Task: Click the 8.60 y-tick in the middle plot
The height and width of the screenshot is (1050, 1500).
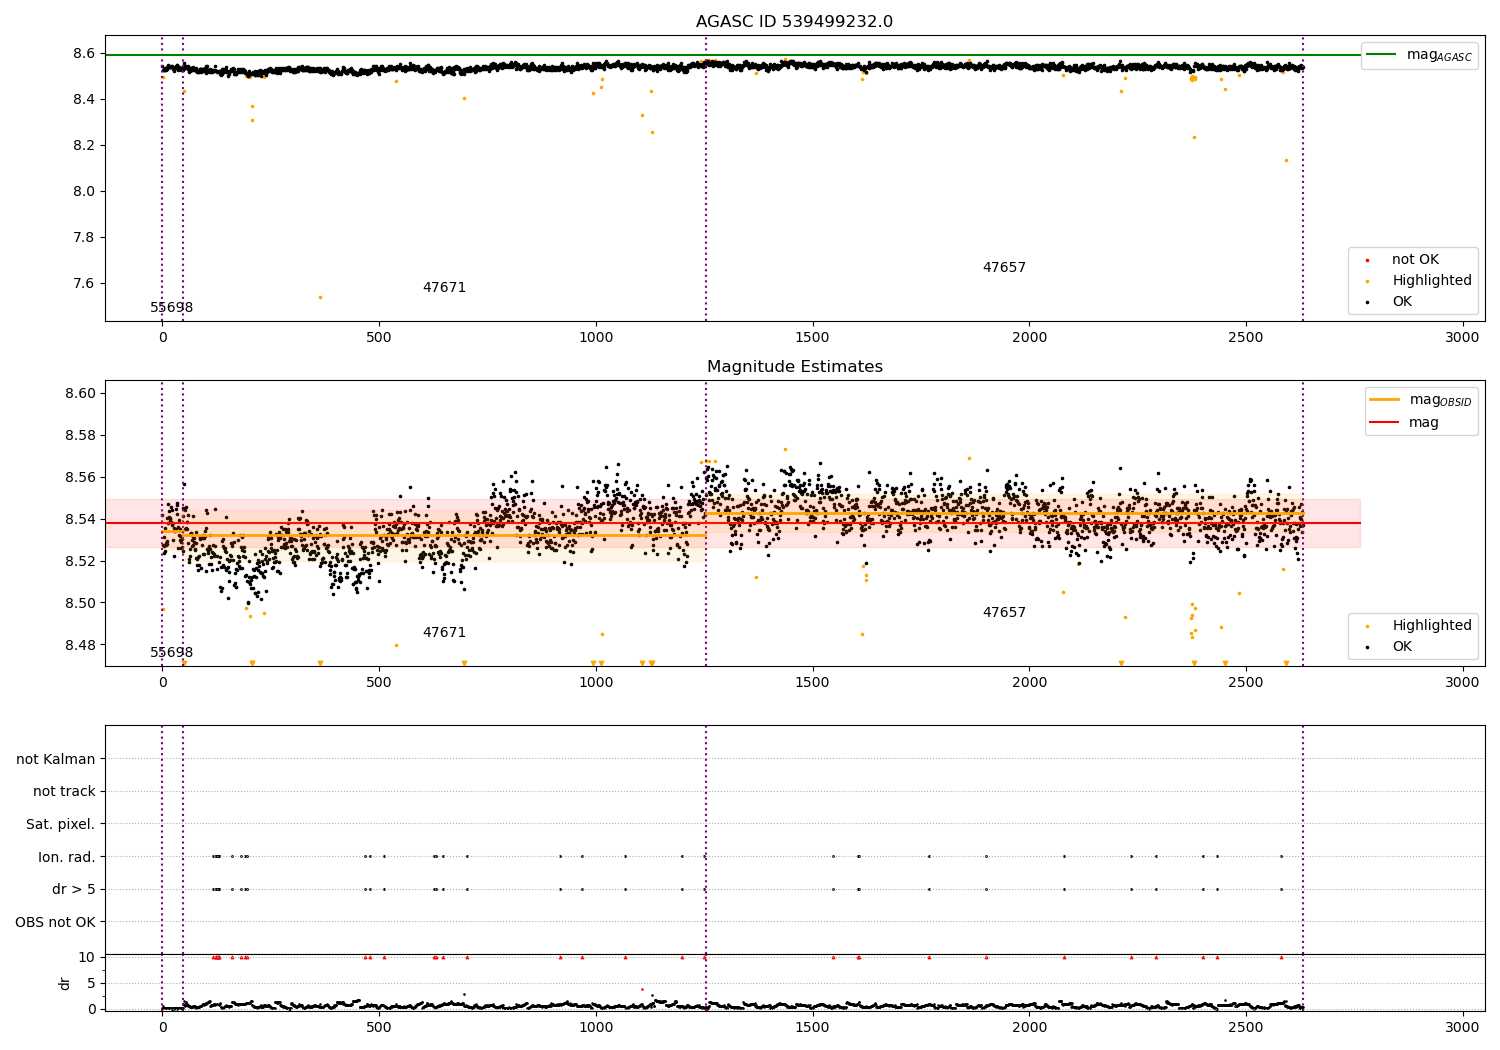Action: (80, 394)
